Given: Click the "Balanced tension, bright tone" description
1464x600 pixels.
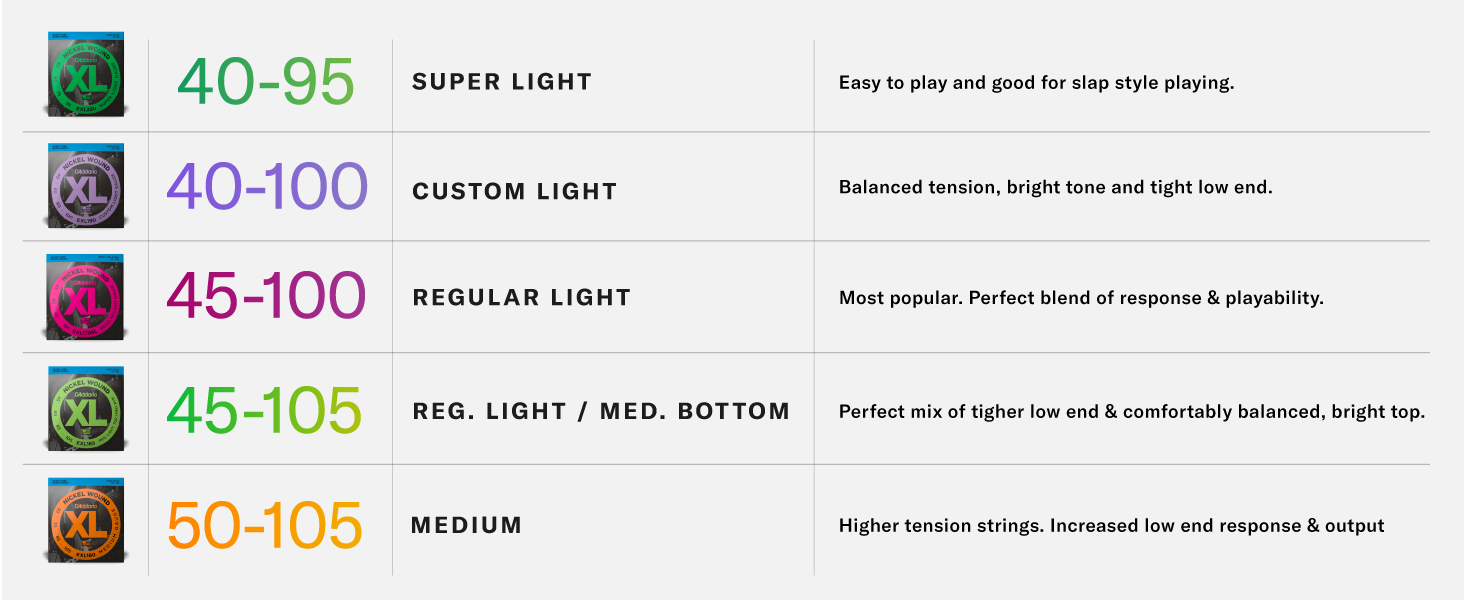Looking at the screenshot, I should click(1055, 187).
